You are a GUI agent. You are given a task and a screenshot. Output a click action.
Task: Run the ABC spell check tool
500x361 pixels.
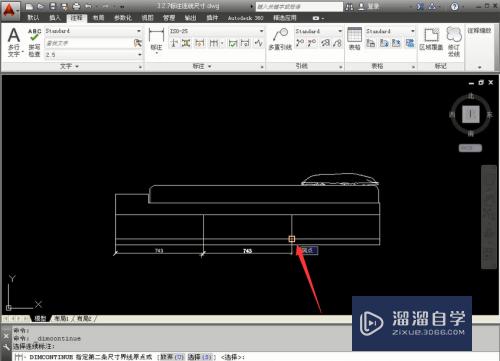[34, 42]
